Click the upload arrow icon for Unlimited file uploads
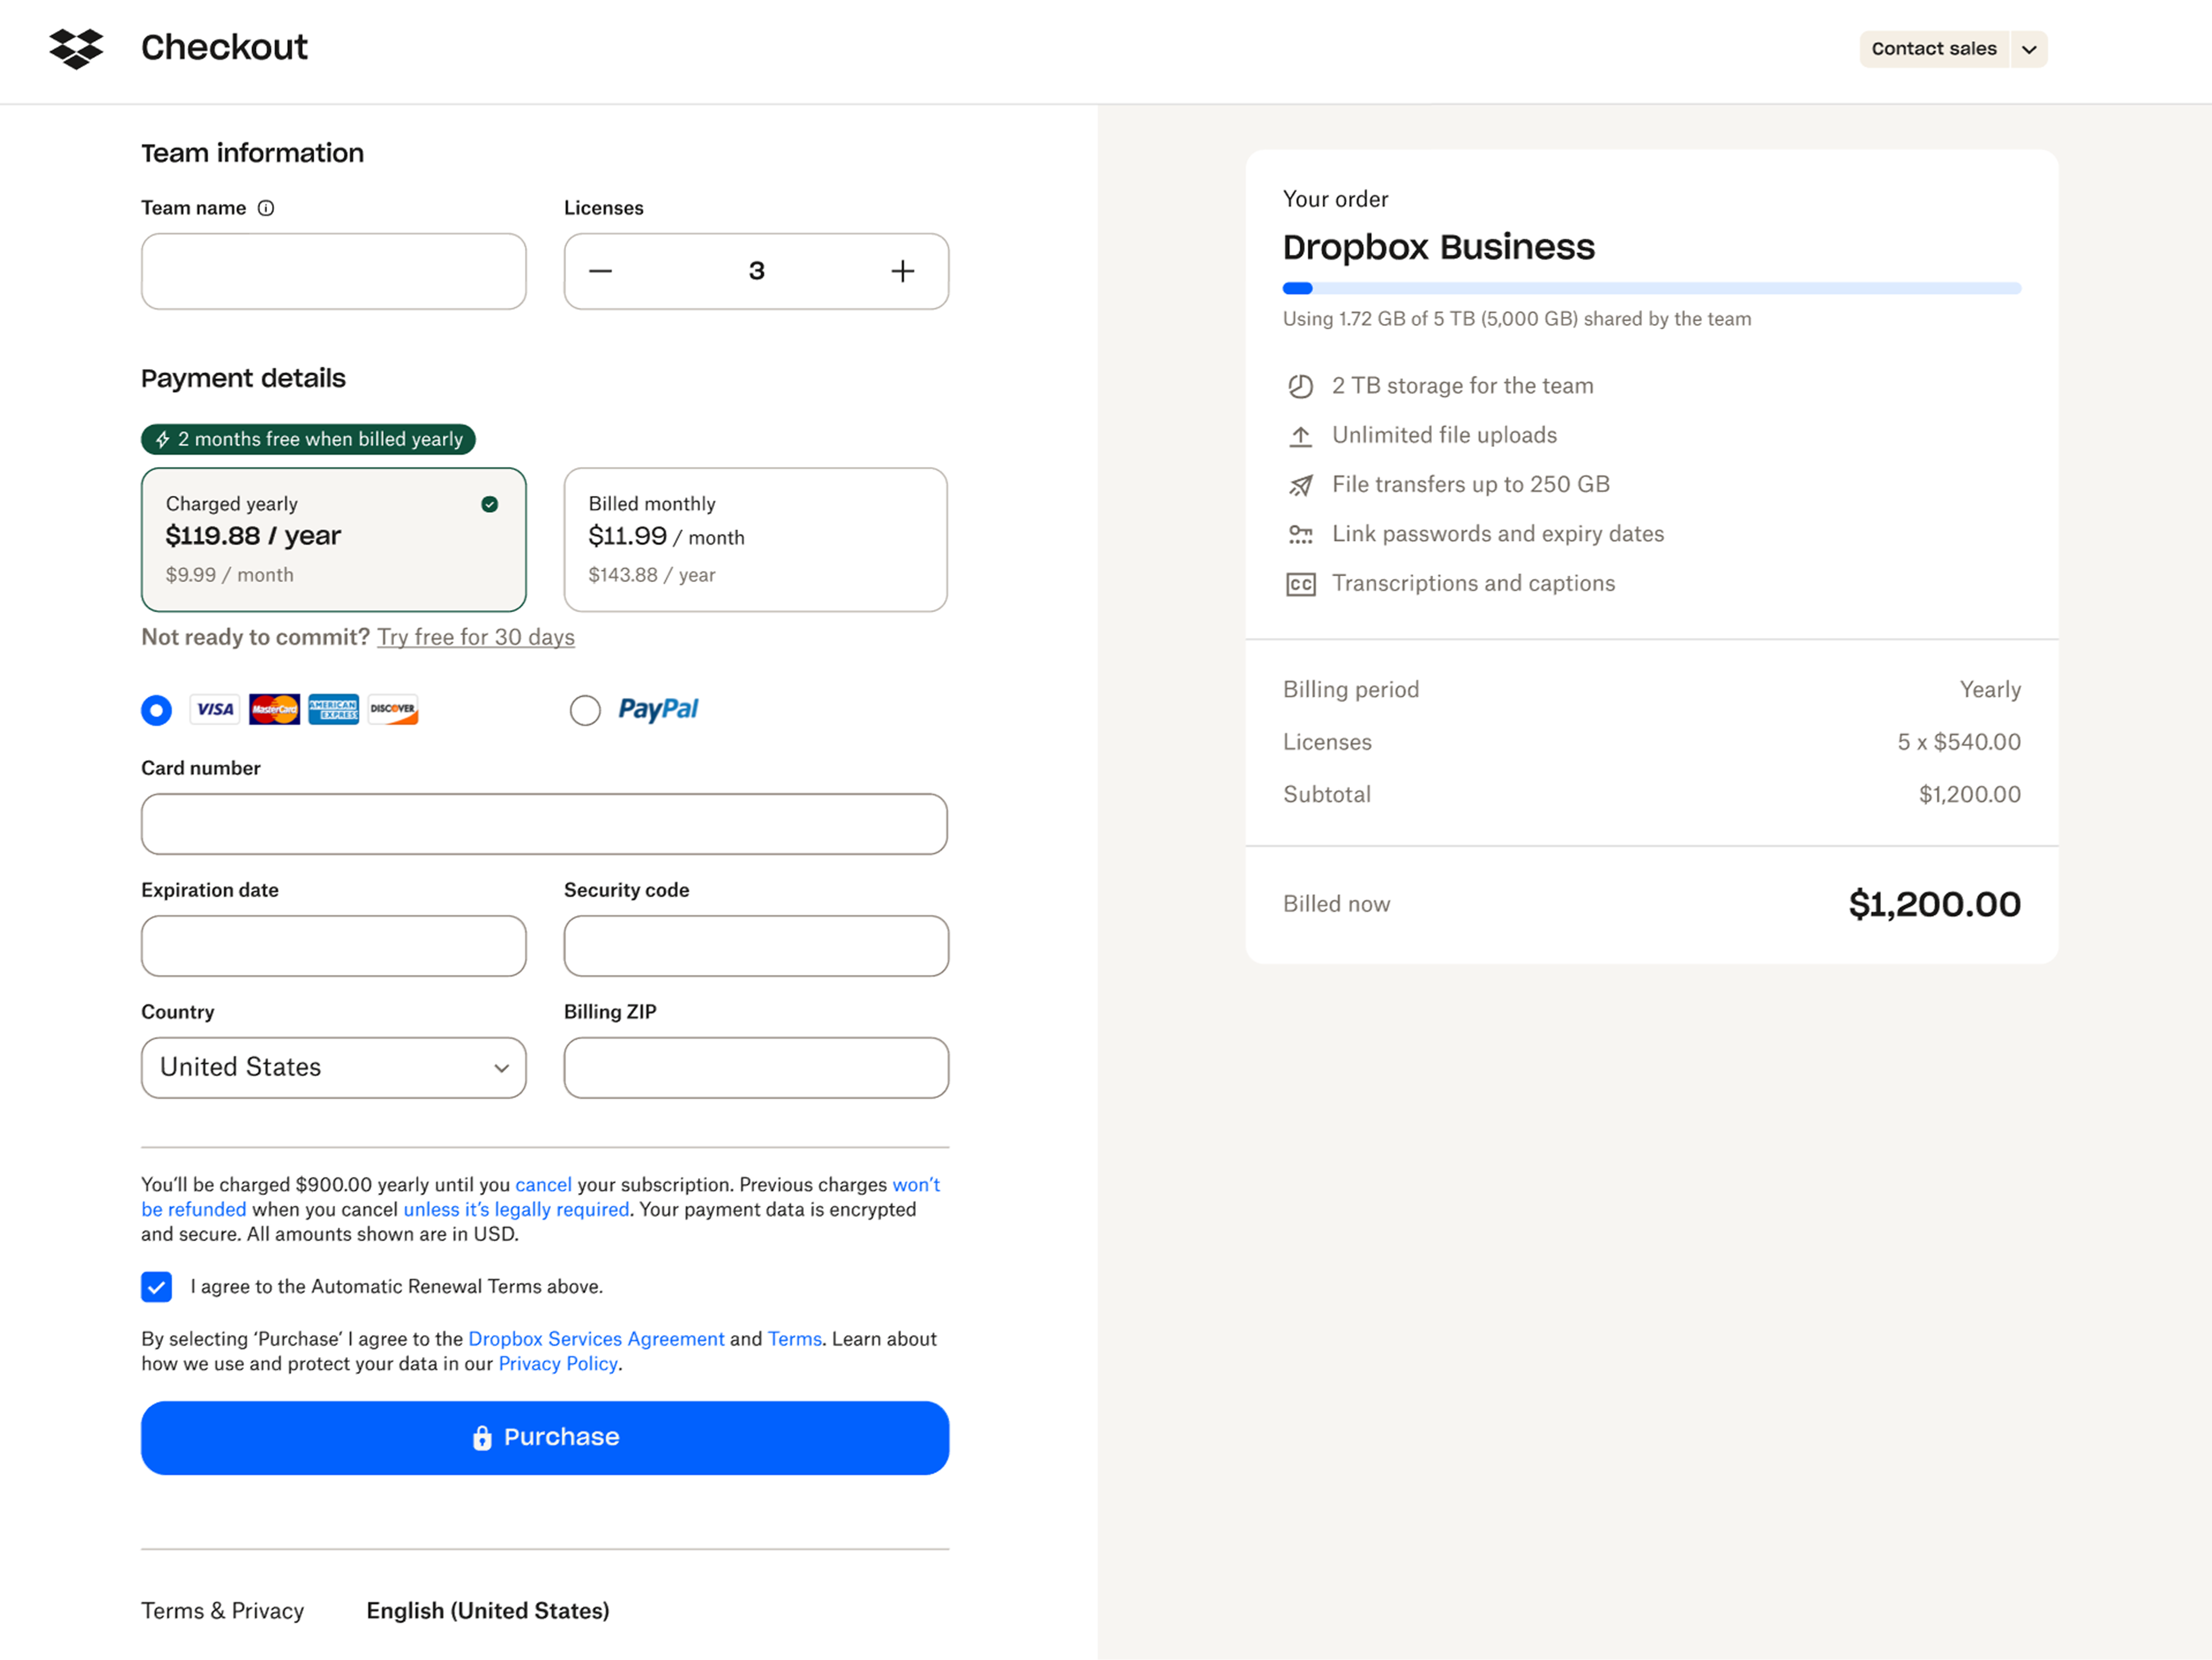The image size is (2212, 1660). point(1300,436)
